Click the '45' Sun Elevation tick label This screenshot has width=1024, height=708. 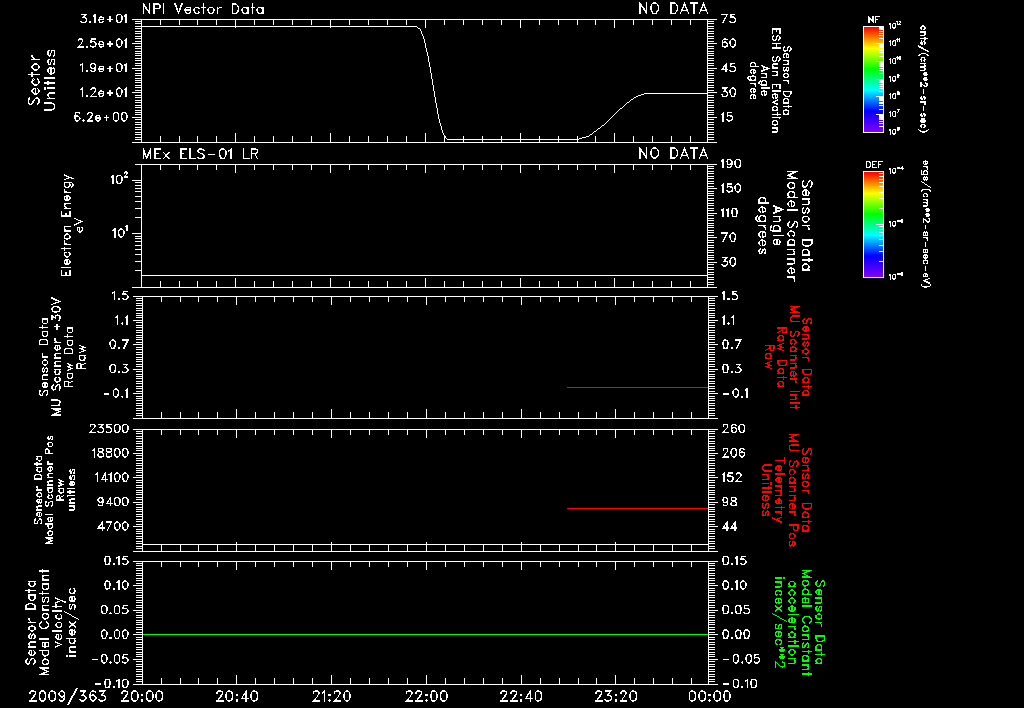point(729,68)
